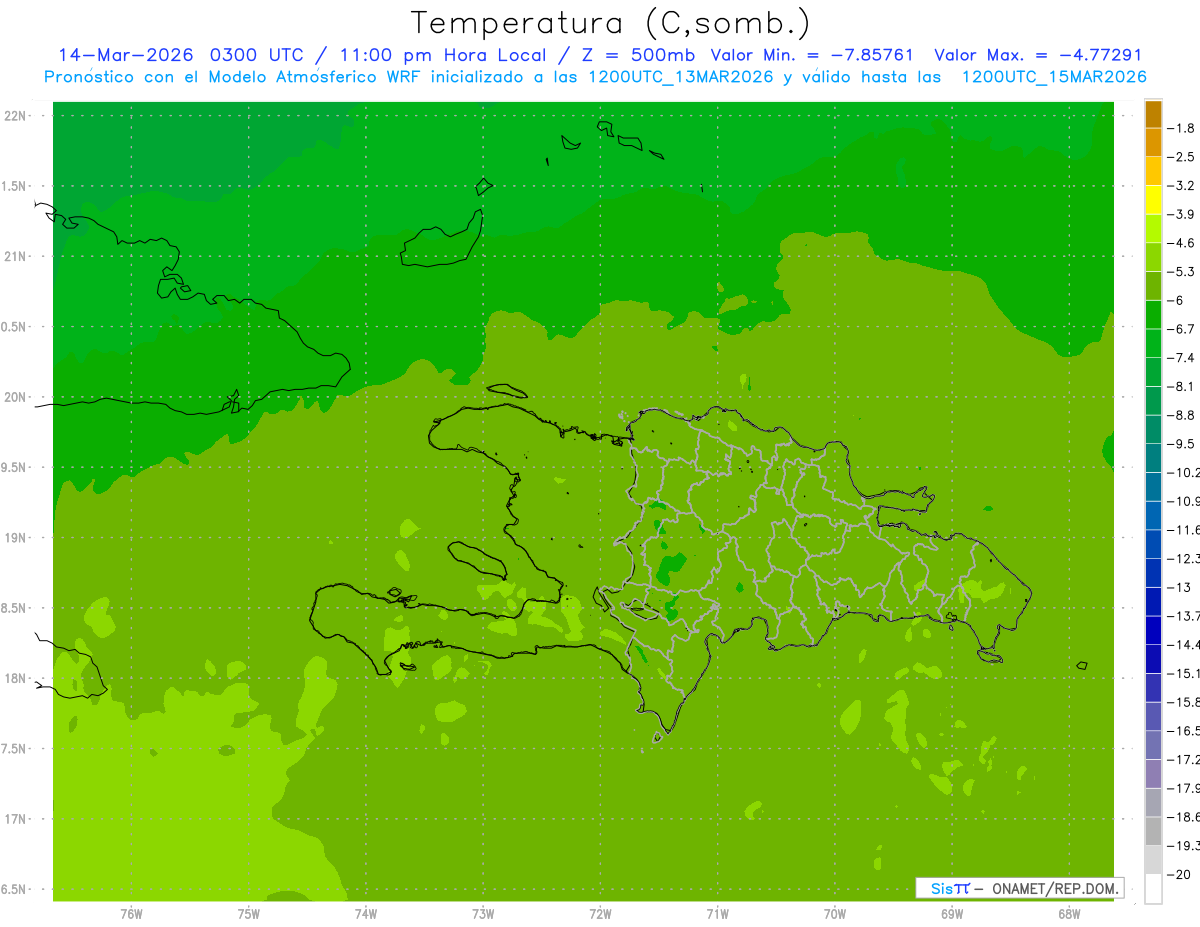Click the blue swatch between -13 and -13.7
1200x927 pixels.
[x=1153, y=601]
